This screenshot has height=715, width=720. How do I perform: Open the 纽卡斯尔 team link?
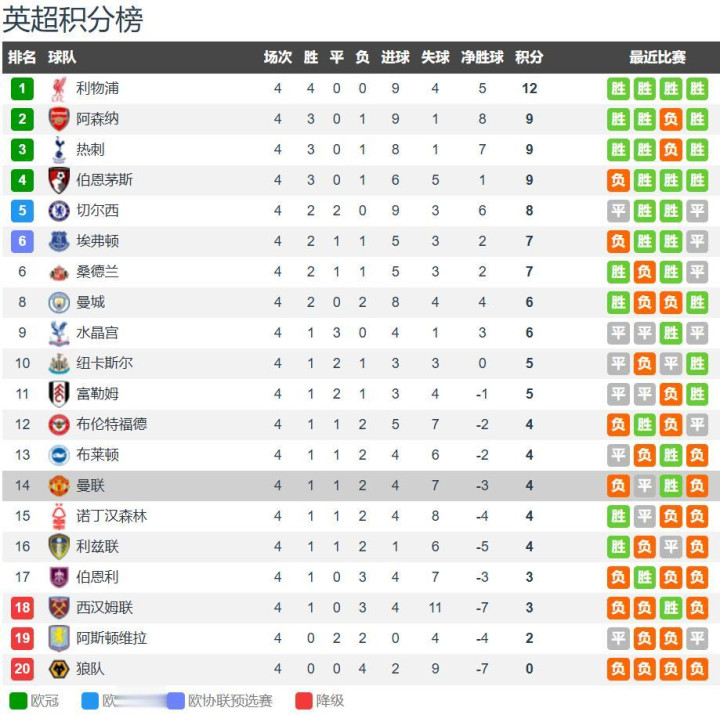(x=104, y=363)
